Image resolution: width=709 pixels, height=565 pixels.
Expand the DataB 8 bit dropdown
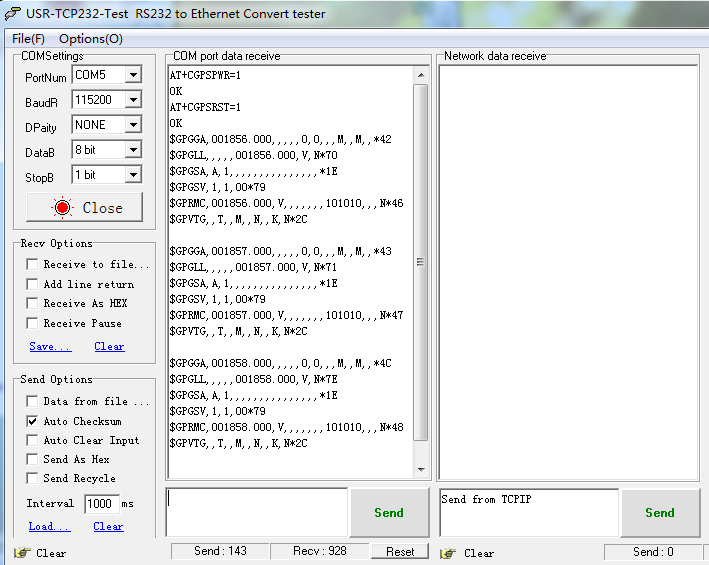pyautogui.click(x=133, y=150)
